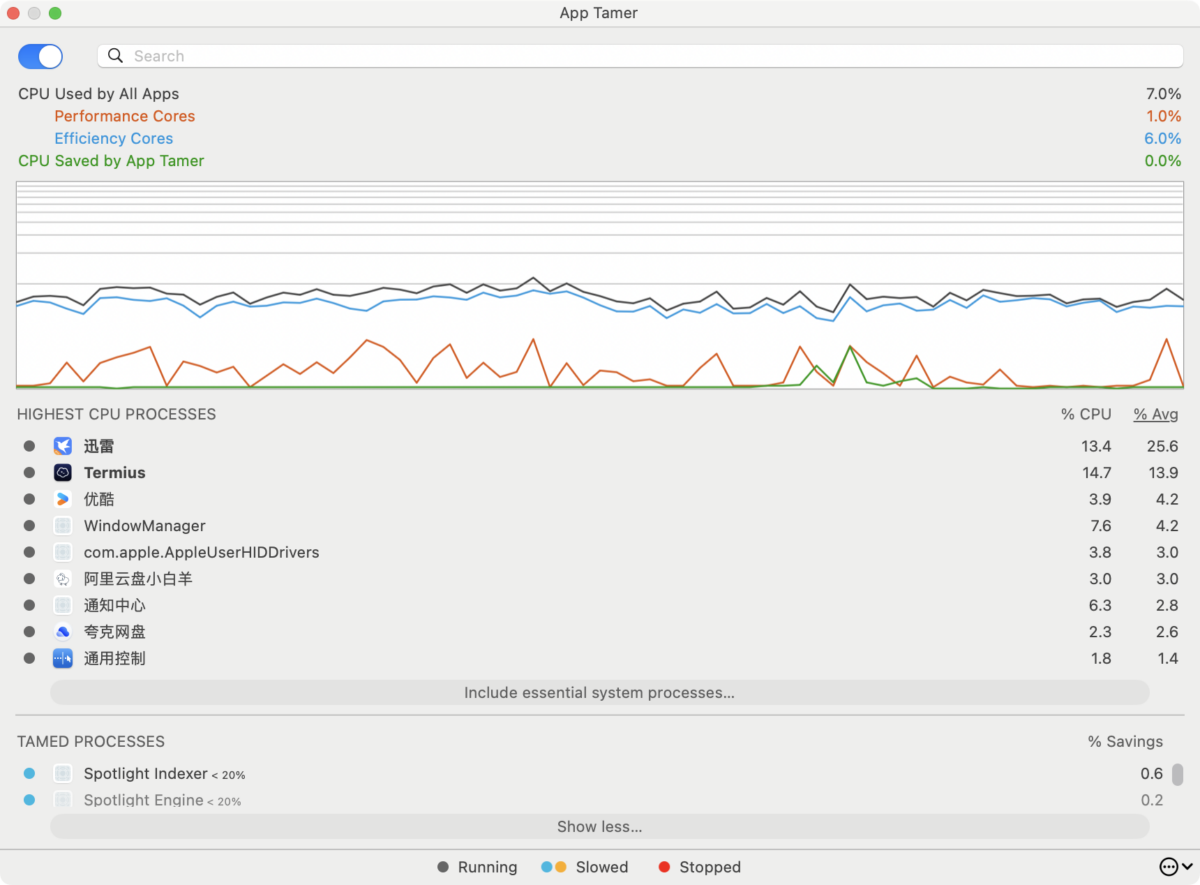The image size is (1200, 885).
Task: Click the running status dot for WindowManager
Action: tap(29, 525)
